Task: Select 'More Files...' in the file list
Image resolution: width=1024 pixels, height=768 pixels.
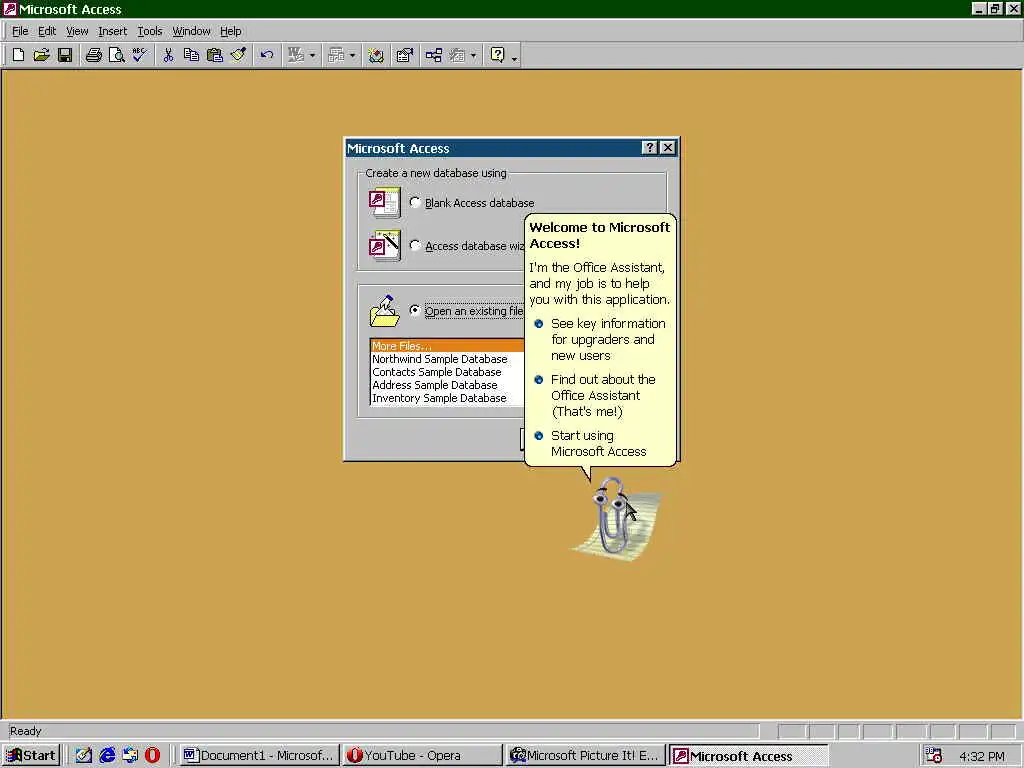Action: pyautogui.click(x=447, y=345)
